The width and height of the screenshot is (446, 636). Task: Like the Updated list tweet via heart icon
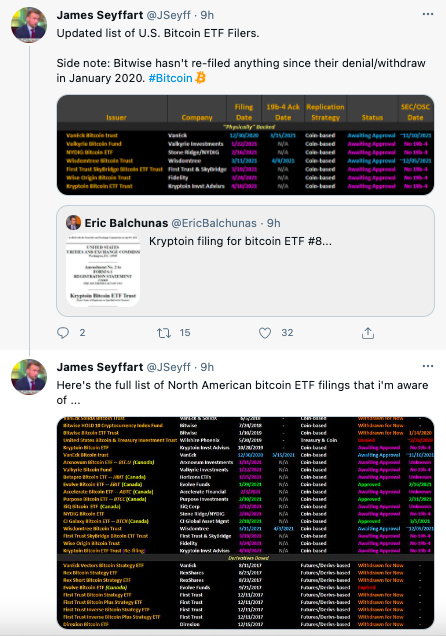pyautogui.click(x=265, y=333)
